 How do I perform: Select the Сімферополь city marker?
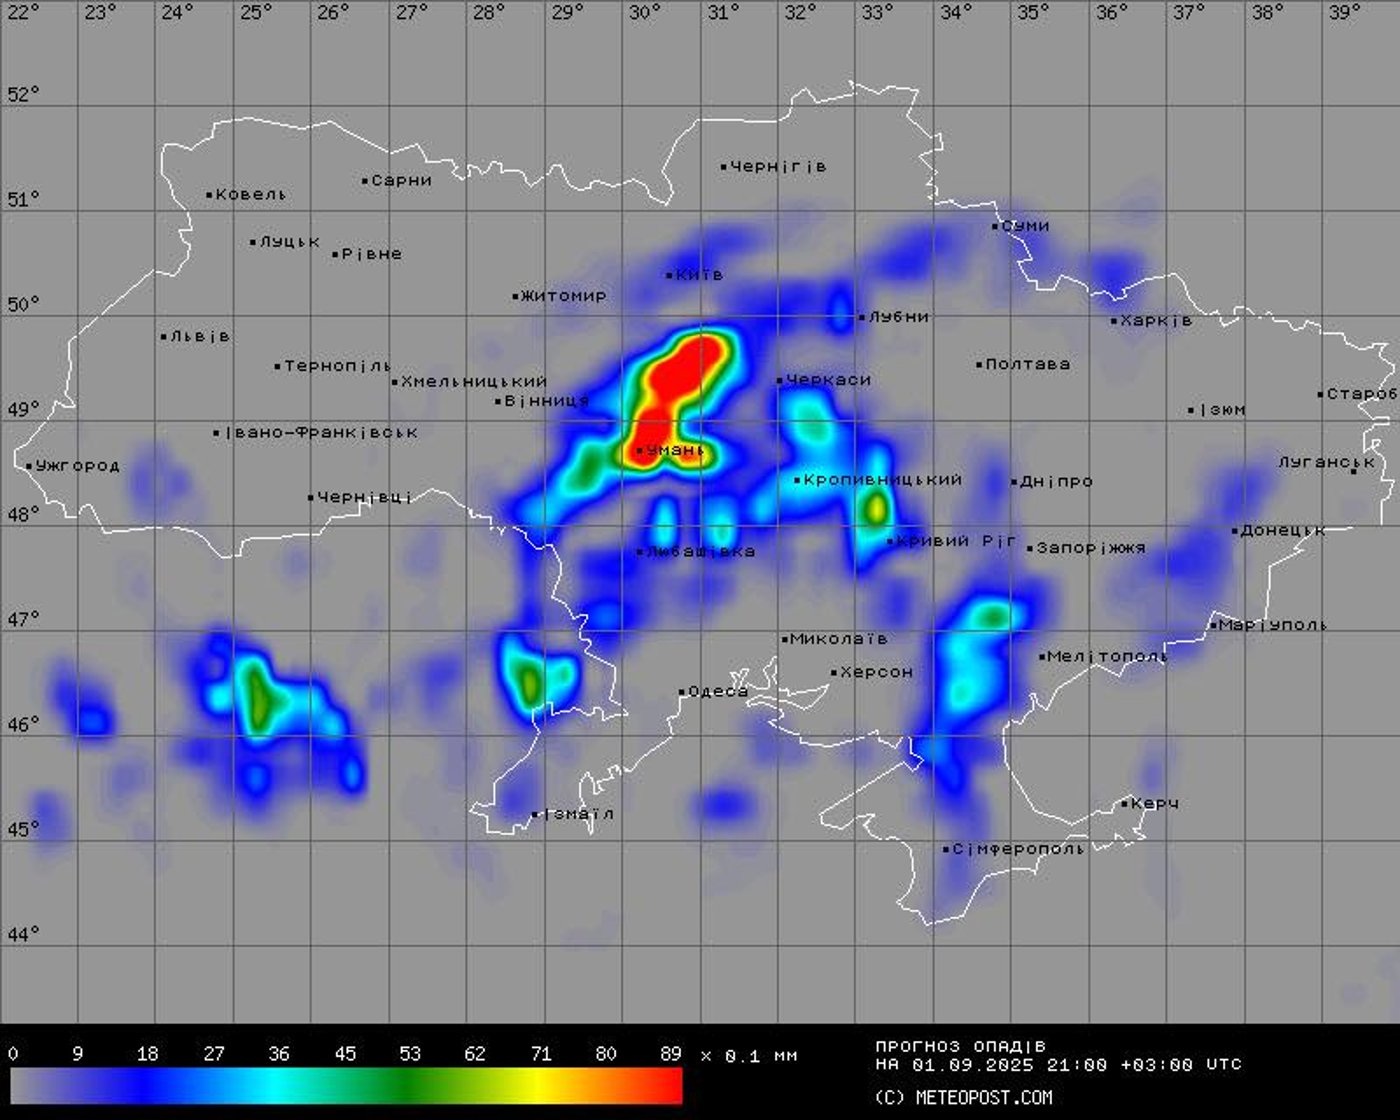pos(946,850)
